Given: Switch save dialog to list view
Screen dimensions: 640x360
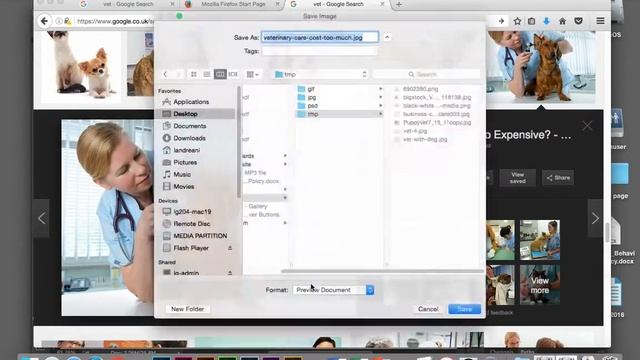Looking at the screenshot, I should pyautogui.click(x=207, y=74).
